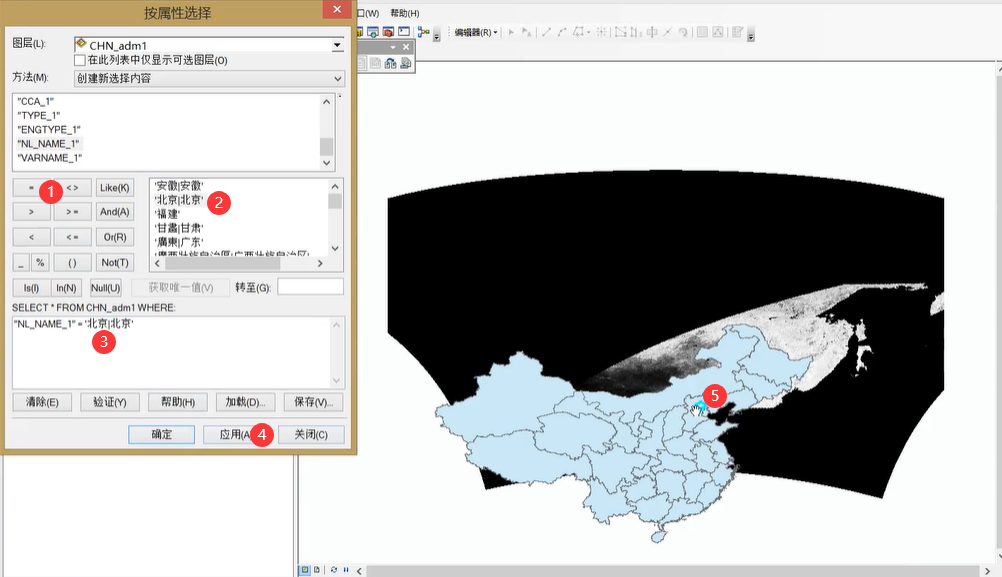Click the 加载(D) load button
1002x577 pixels.
coord(245,402)
